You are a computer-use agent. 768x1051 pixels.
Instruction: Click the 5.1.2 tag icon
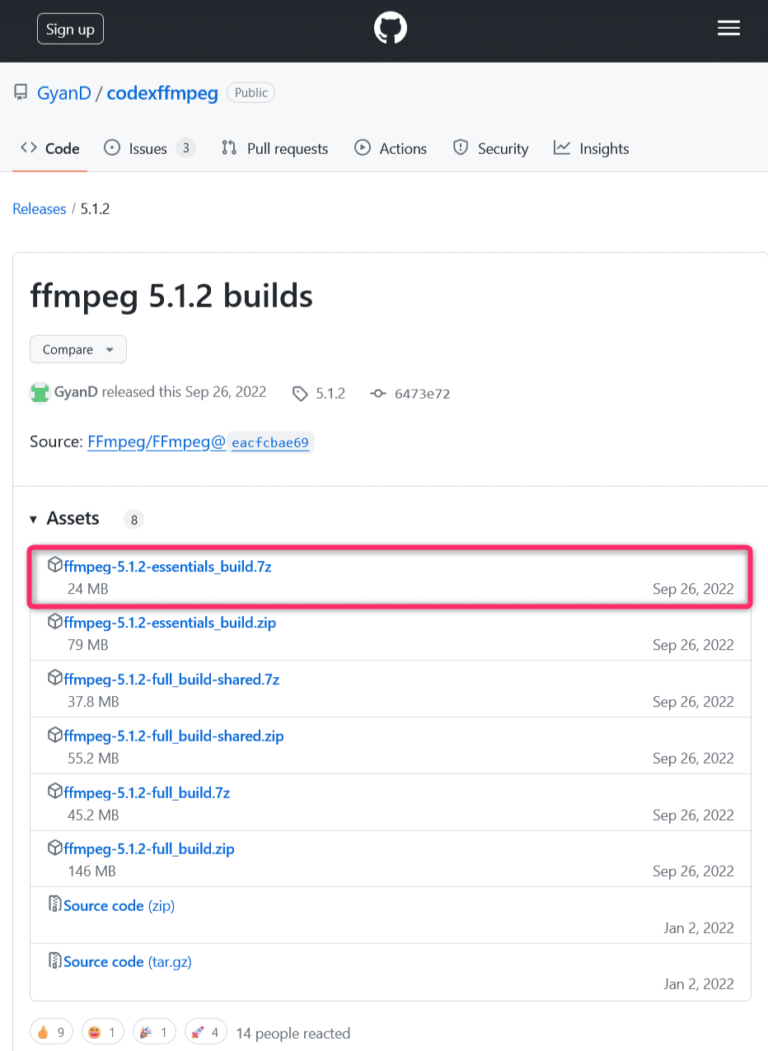point(300,394)
